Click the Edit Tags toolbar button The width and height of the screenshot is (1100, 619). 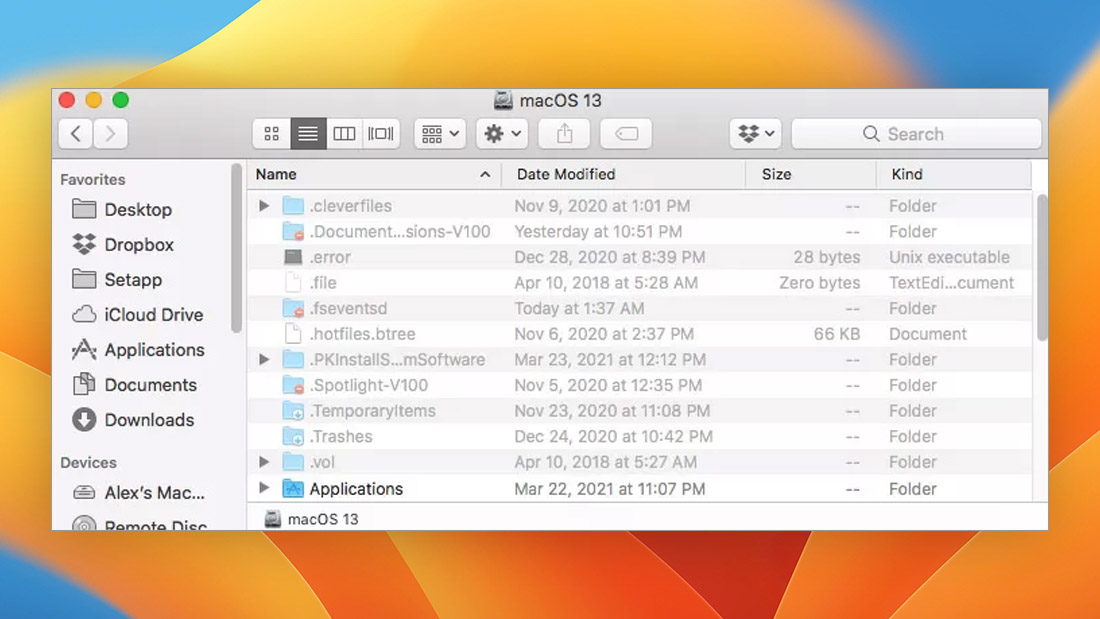[x=626, y=133]
